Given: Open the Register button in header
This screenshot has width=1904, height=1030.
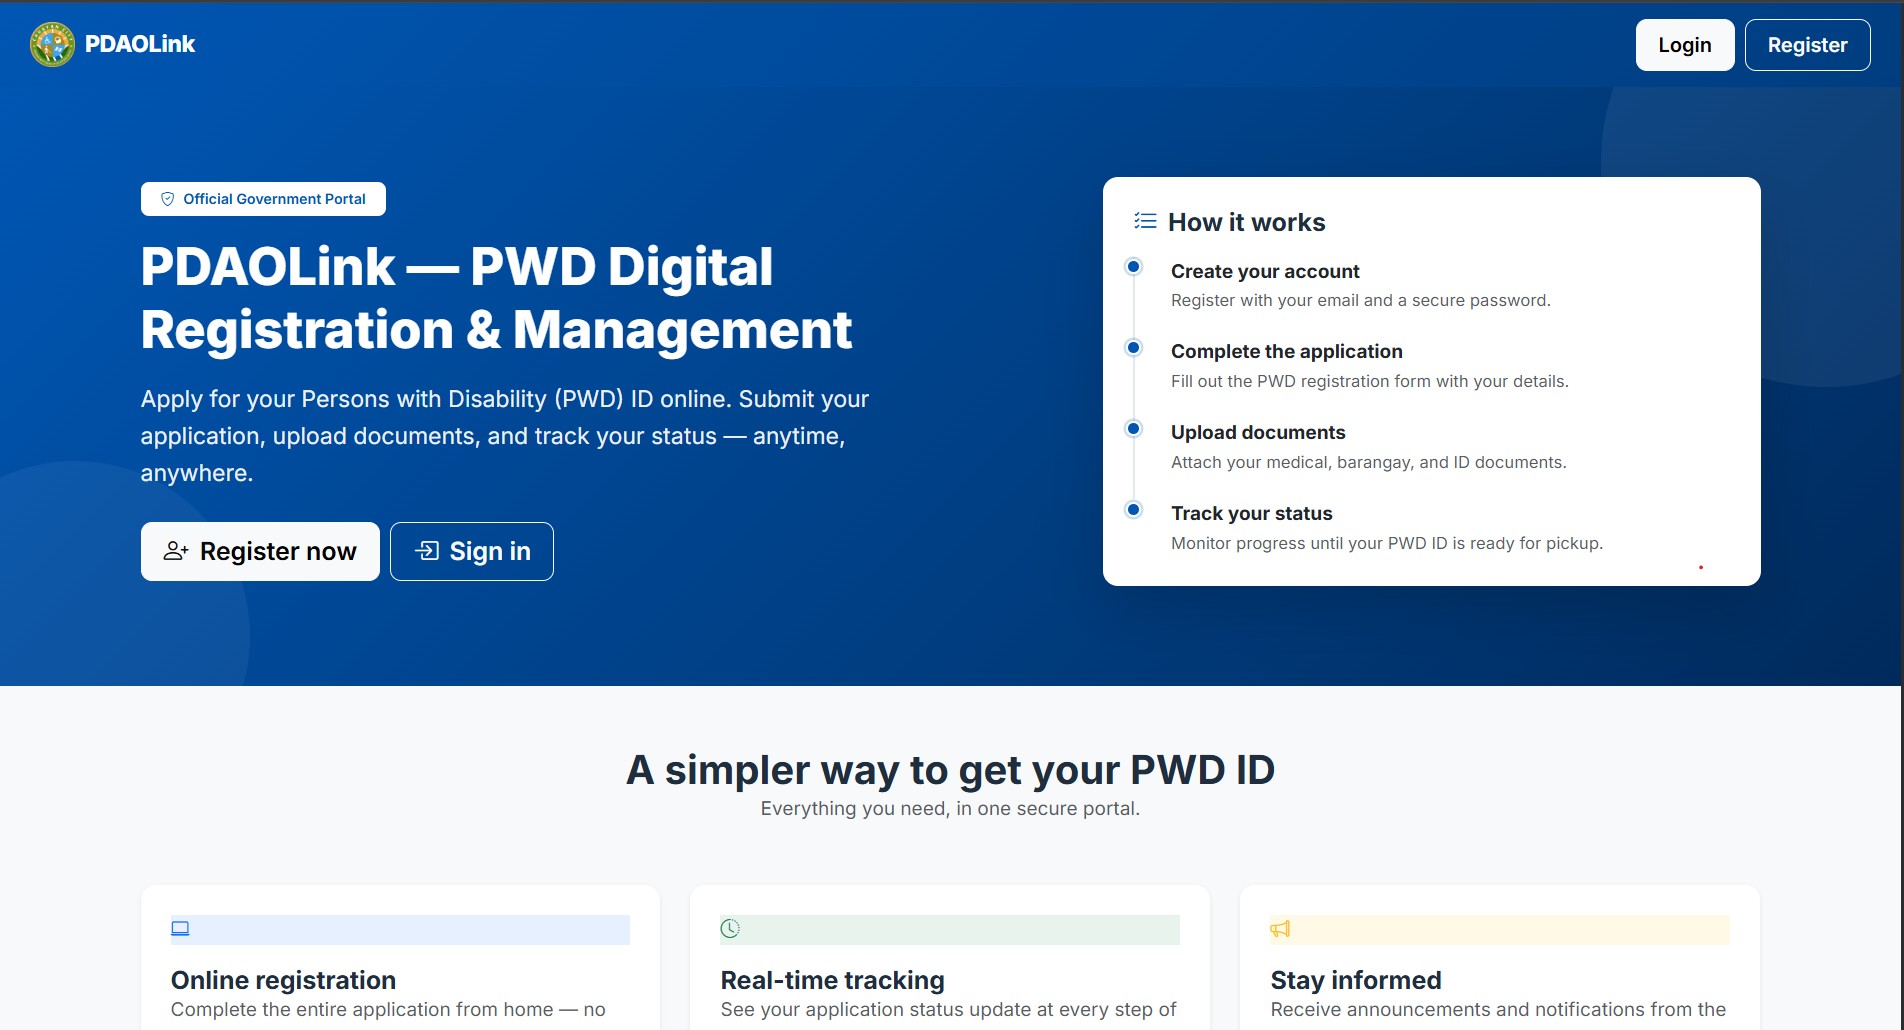Looking at the screenshot, I should (1807, 45).
